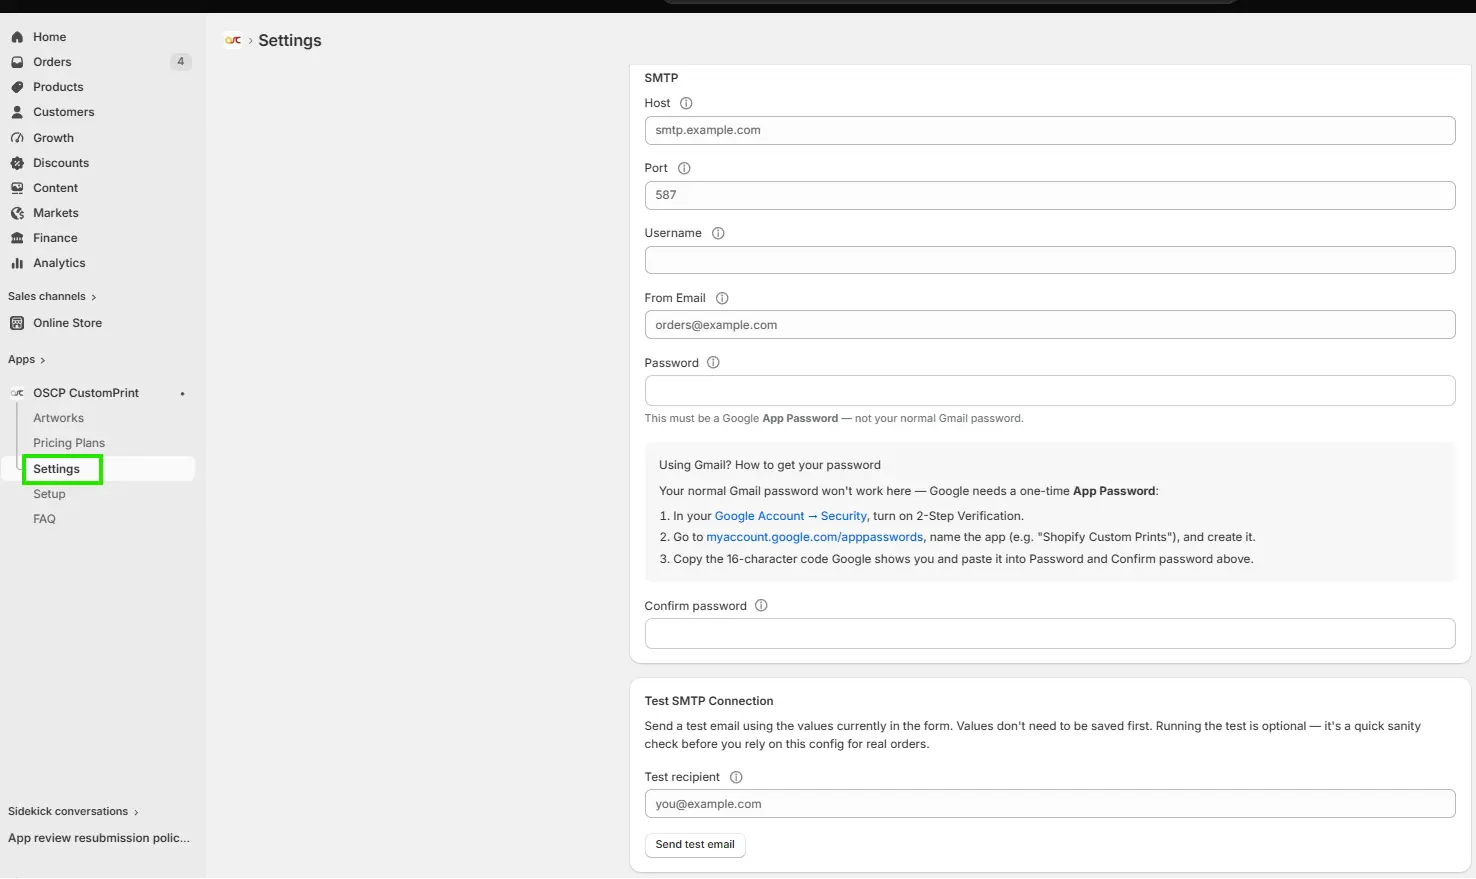Click the Analytics bar chart icon
1476x879 pixels.
17,263
